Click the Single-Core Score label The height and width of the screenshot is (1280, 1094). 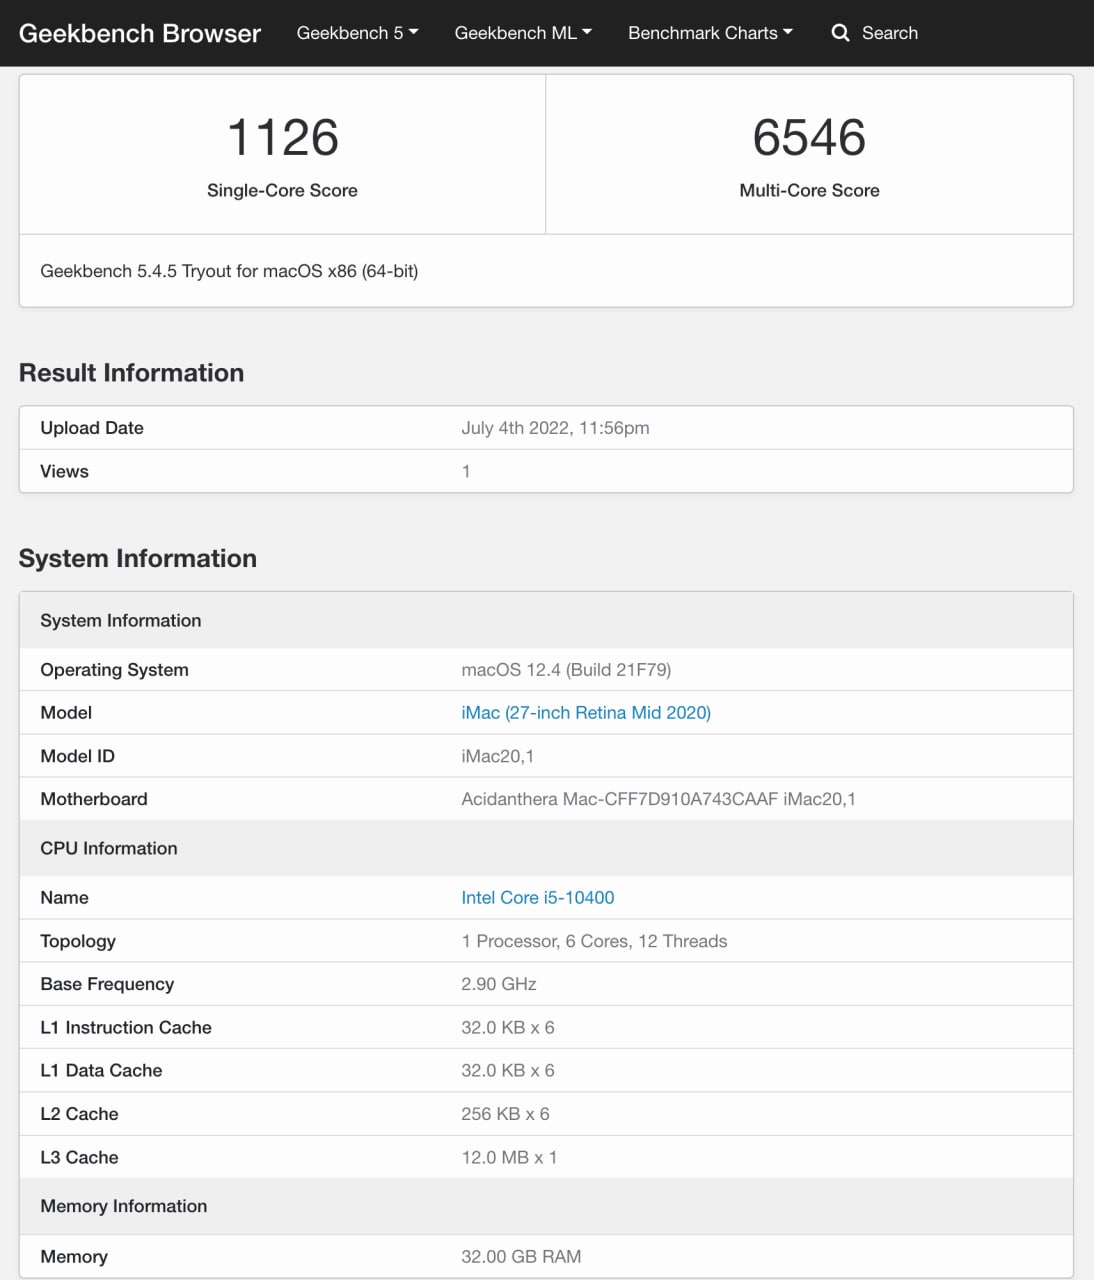click(x=282, y=190)
